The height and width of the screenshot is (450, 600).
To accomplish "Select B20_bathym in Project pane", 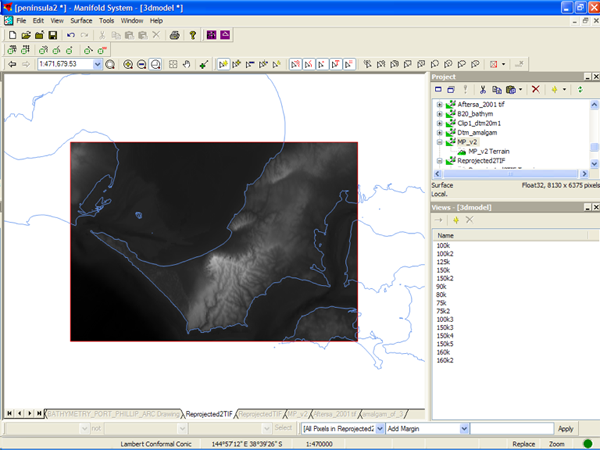I will (x=476, y=113).
